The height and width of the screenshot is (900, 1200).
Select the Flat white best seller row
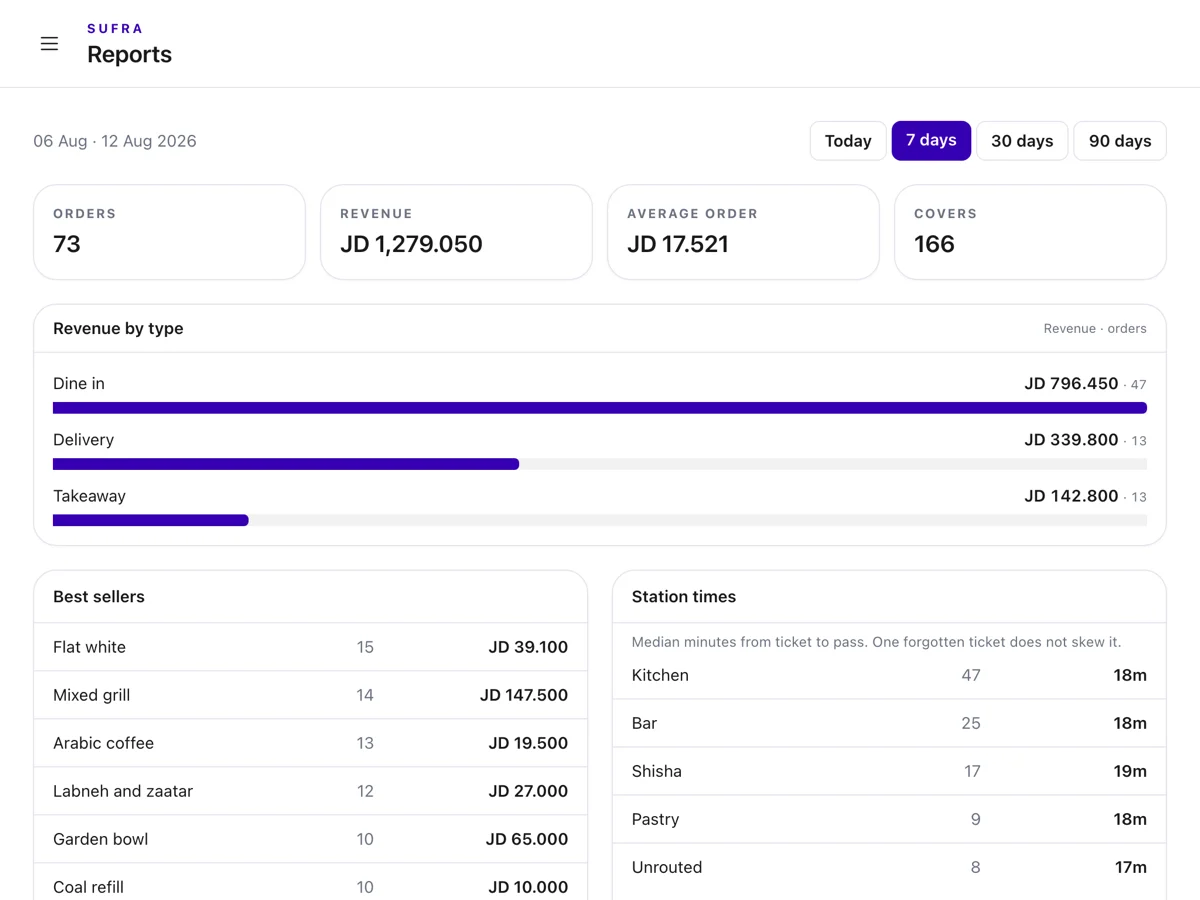[311, 647]
